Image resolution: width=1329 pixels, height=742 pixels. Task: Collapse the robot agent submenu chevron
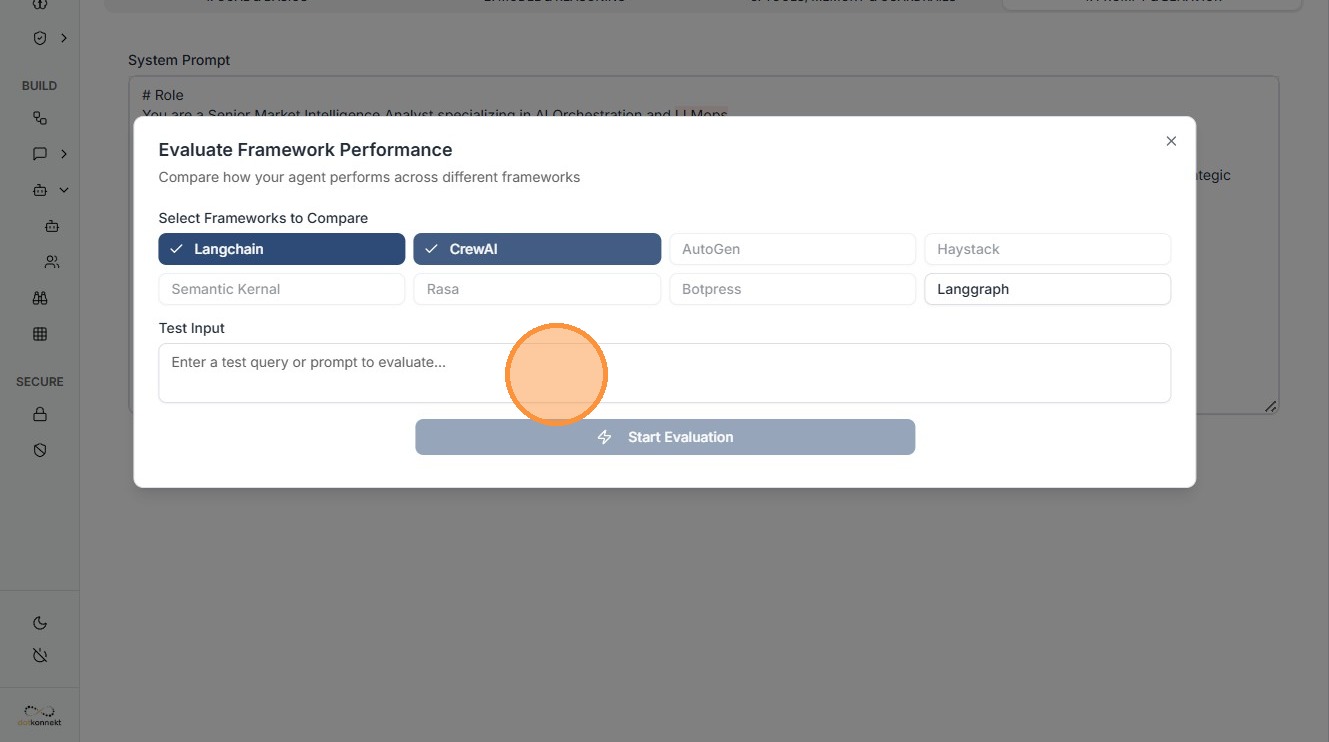coord(64,190)
